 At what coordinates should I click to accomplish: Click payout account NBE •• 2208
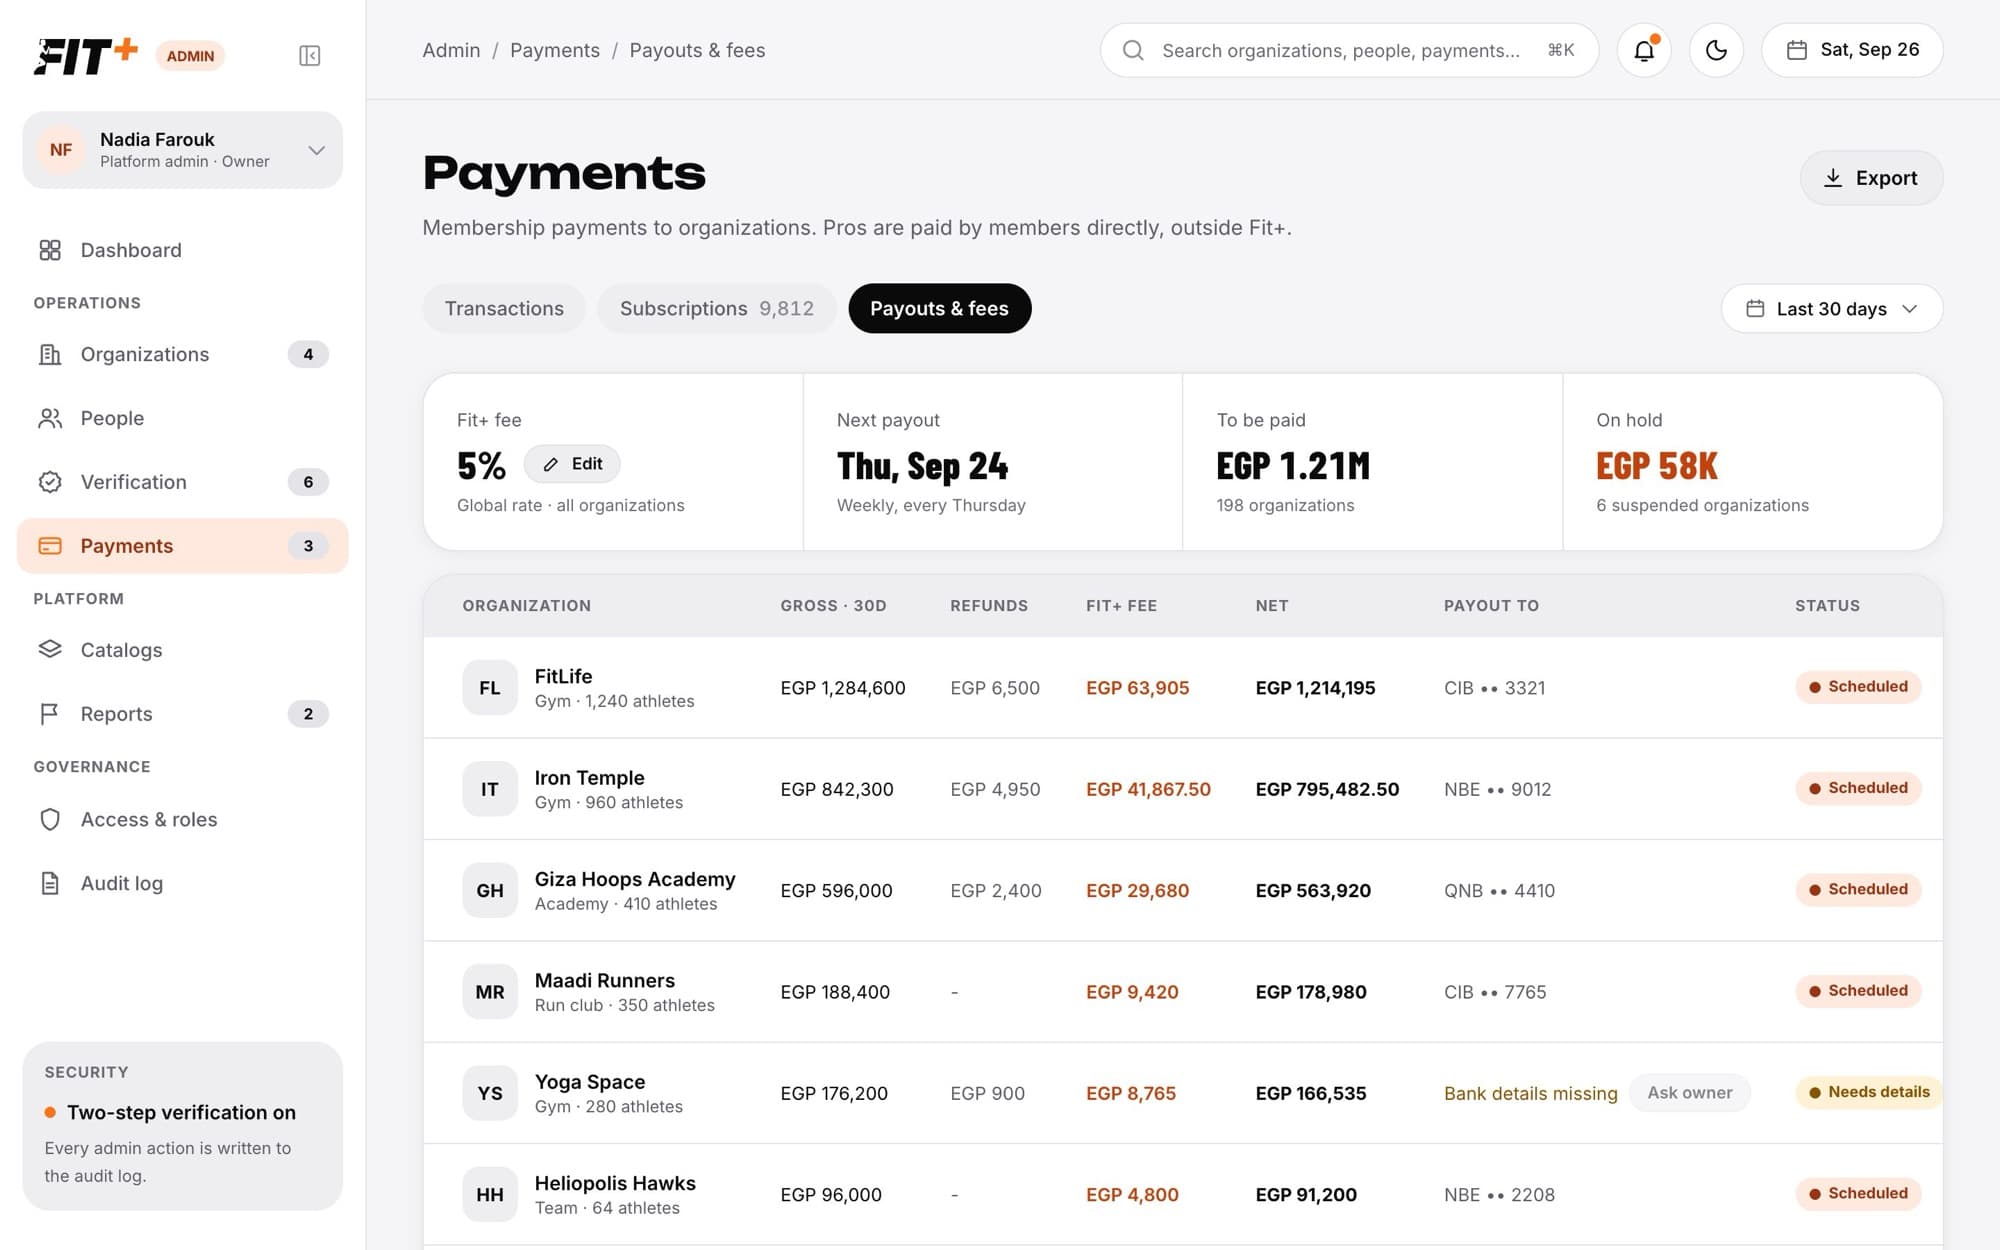click(x=1499, y=1195)
